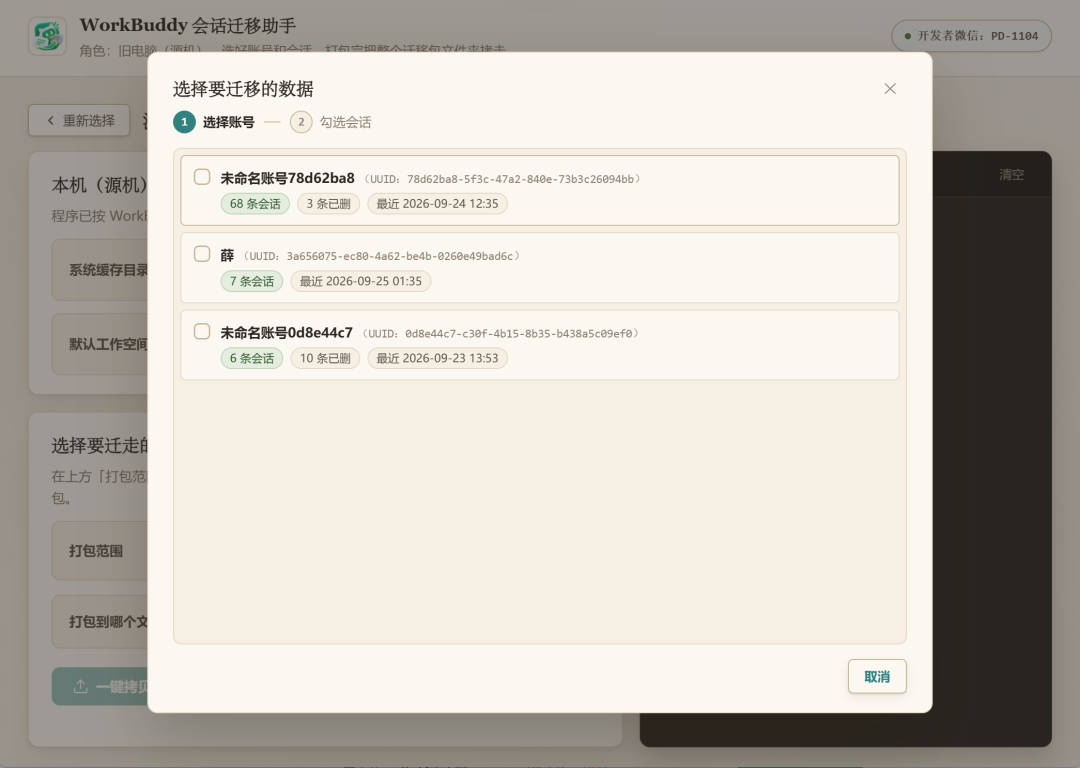
Task: Click the account name 未命名账号0d8e44c7
Action: (x=287, y=333)
